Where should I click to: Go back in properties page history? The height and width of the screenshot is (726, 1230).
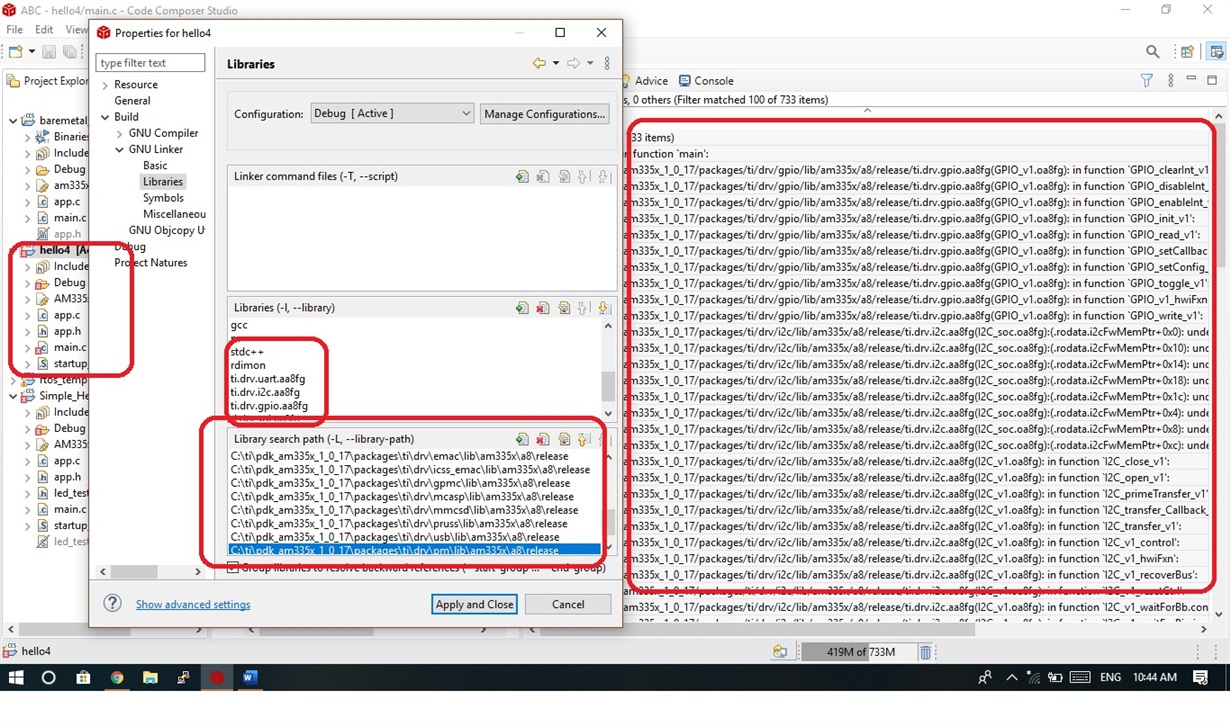(x=539, y=63)
